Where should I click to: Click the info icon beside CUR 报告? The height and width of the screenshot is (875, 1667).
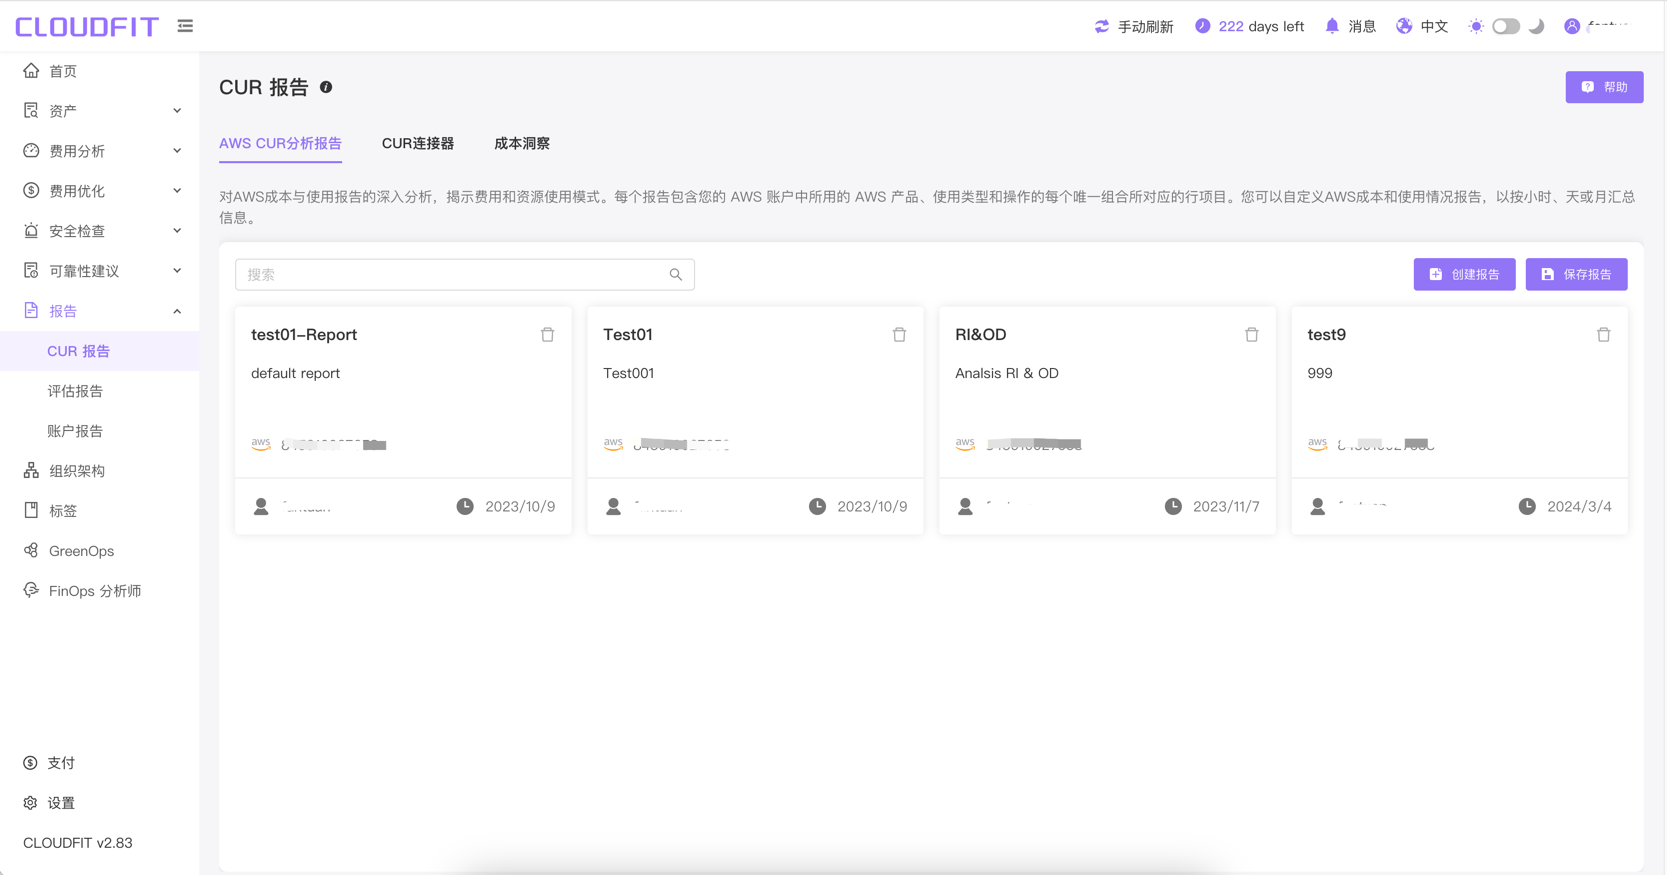326,87
